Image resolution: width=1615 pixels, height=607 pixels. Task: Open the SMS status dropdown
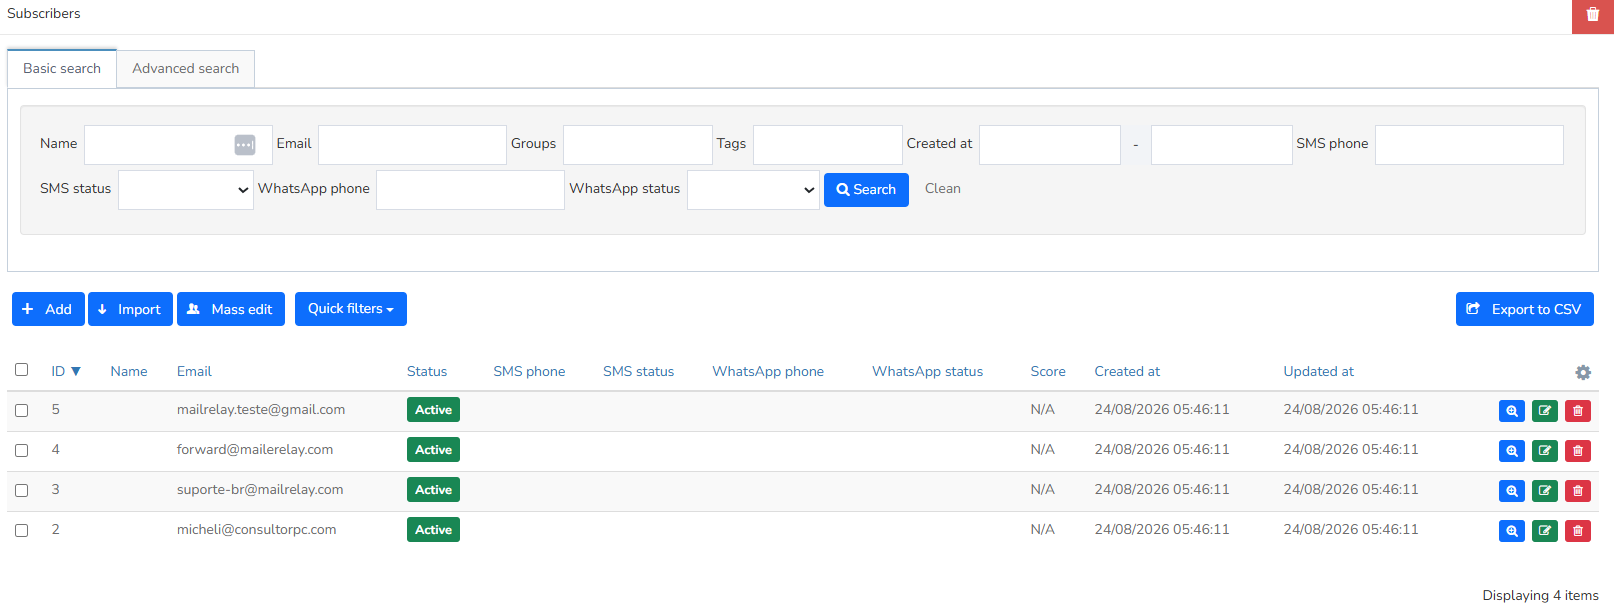tap(186, 190)
